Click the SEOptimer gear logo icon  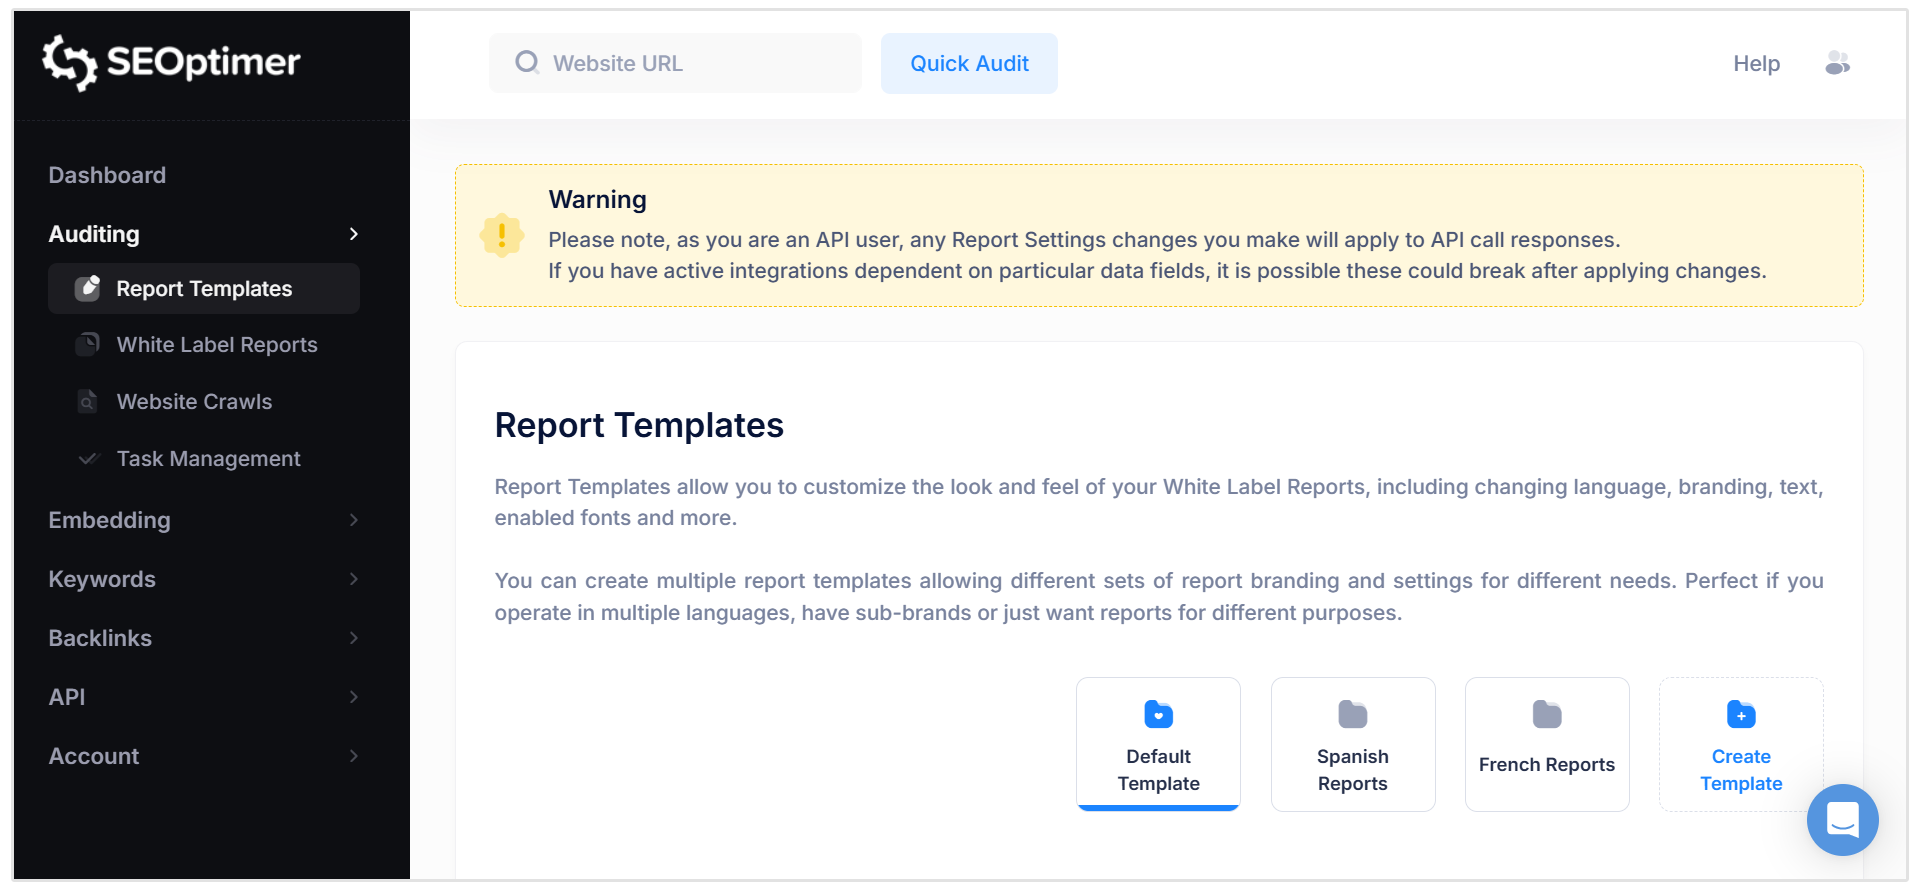[69, 62]
